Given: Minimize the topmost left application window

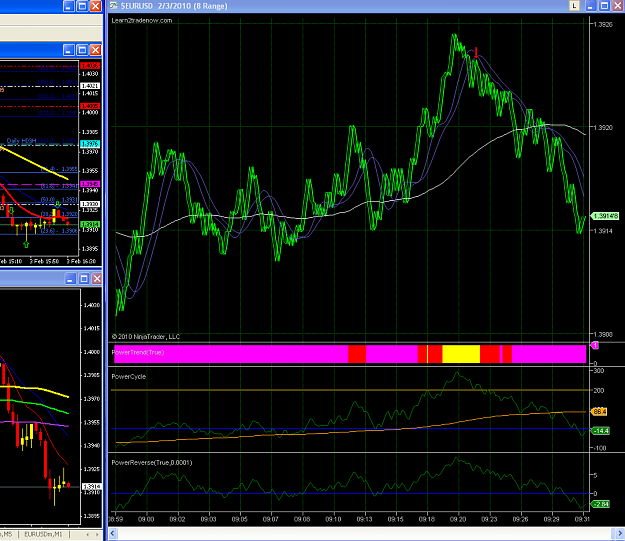Looking at the screenshot, I should [69, 6].
